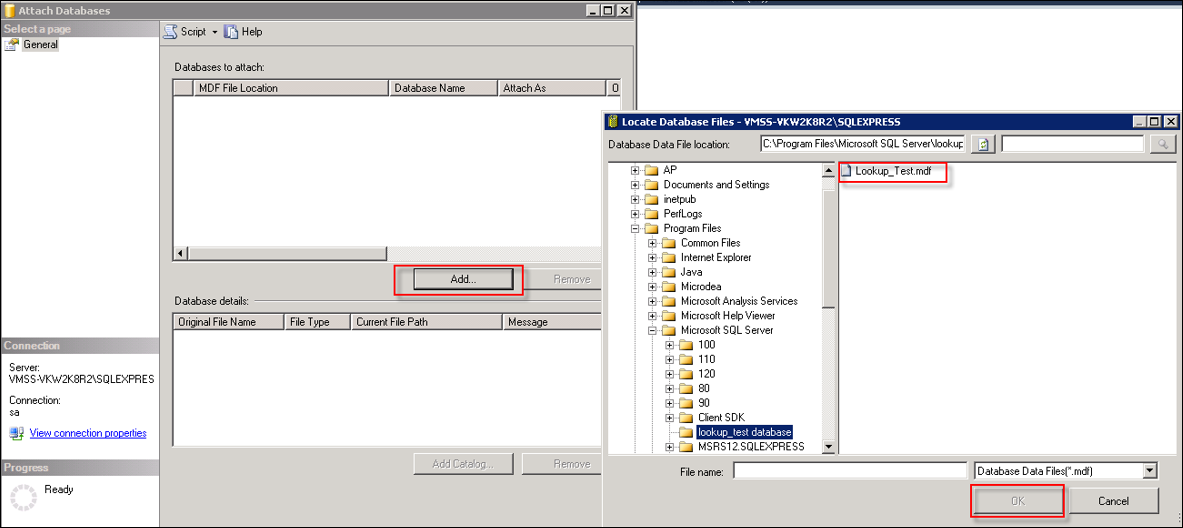Expand the Common Files node
This screenshot has width=1183, height=528.
653,243
